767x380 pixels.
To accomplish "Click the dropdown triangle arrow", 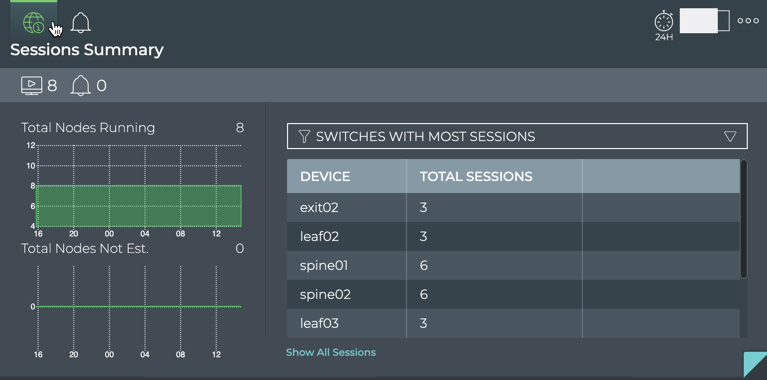I will pyautogui.click(x=730, y=136).
